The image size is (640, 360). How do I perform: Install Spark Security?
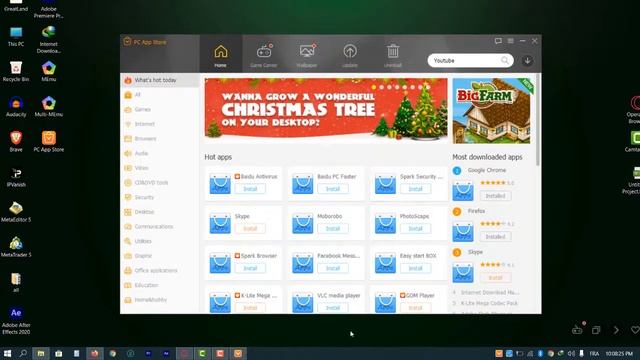[416, 189]
